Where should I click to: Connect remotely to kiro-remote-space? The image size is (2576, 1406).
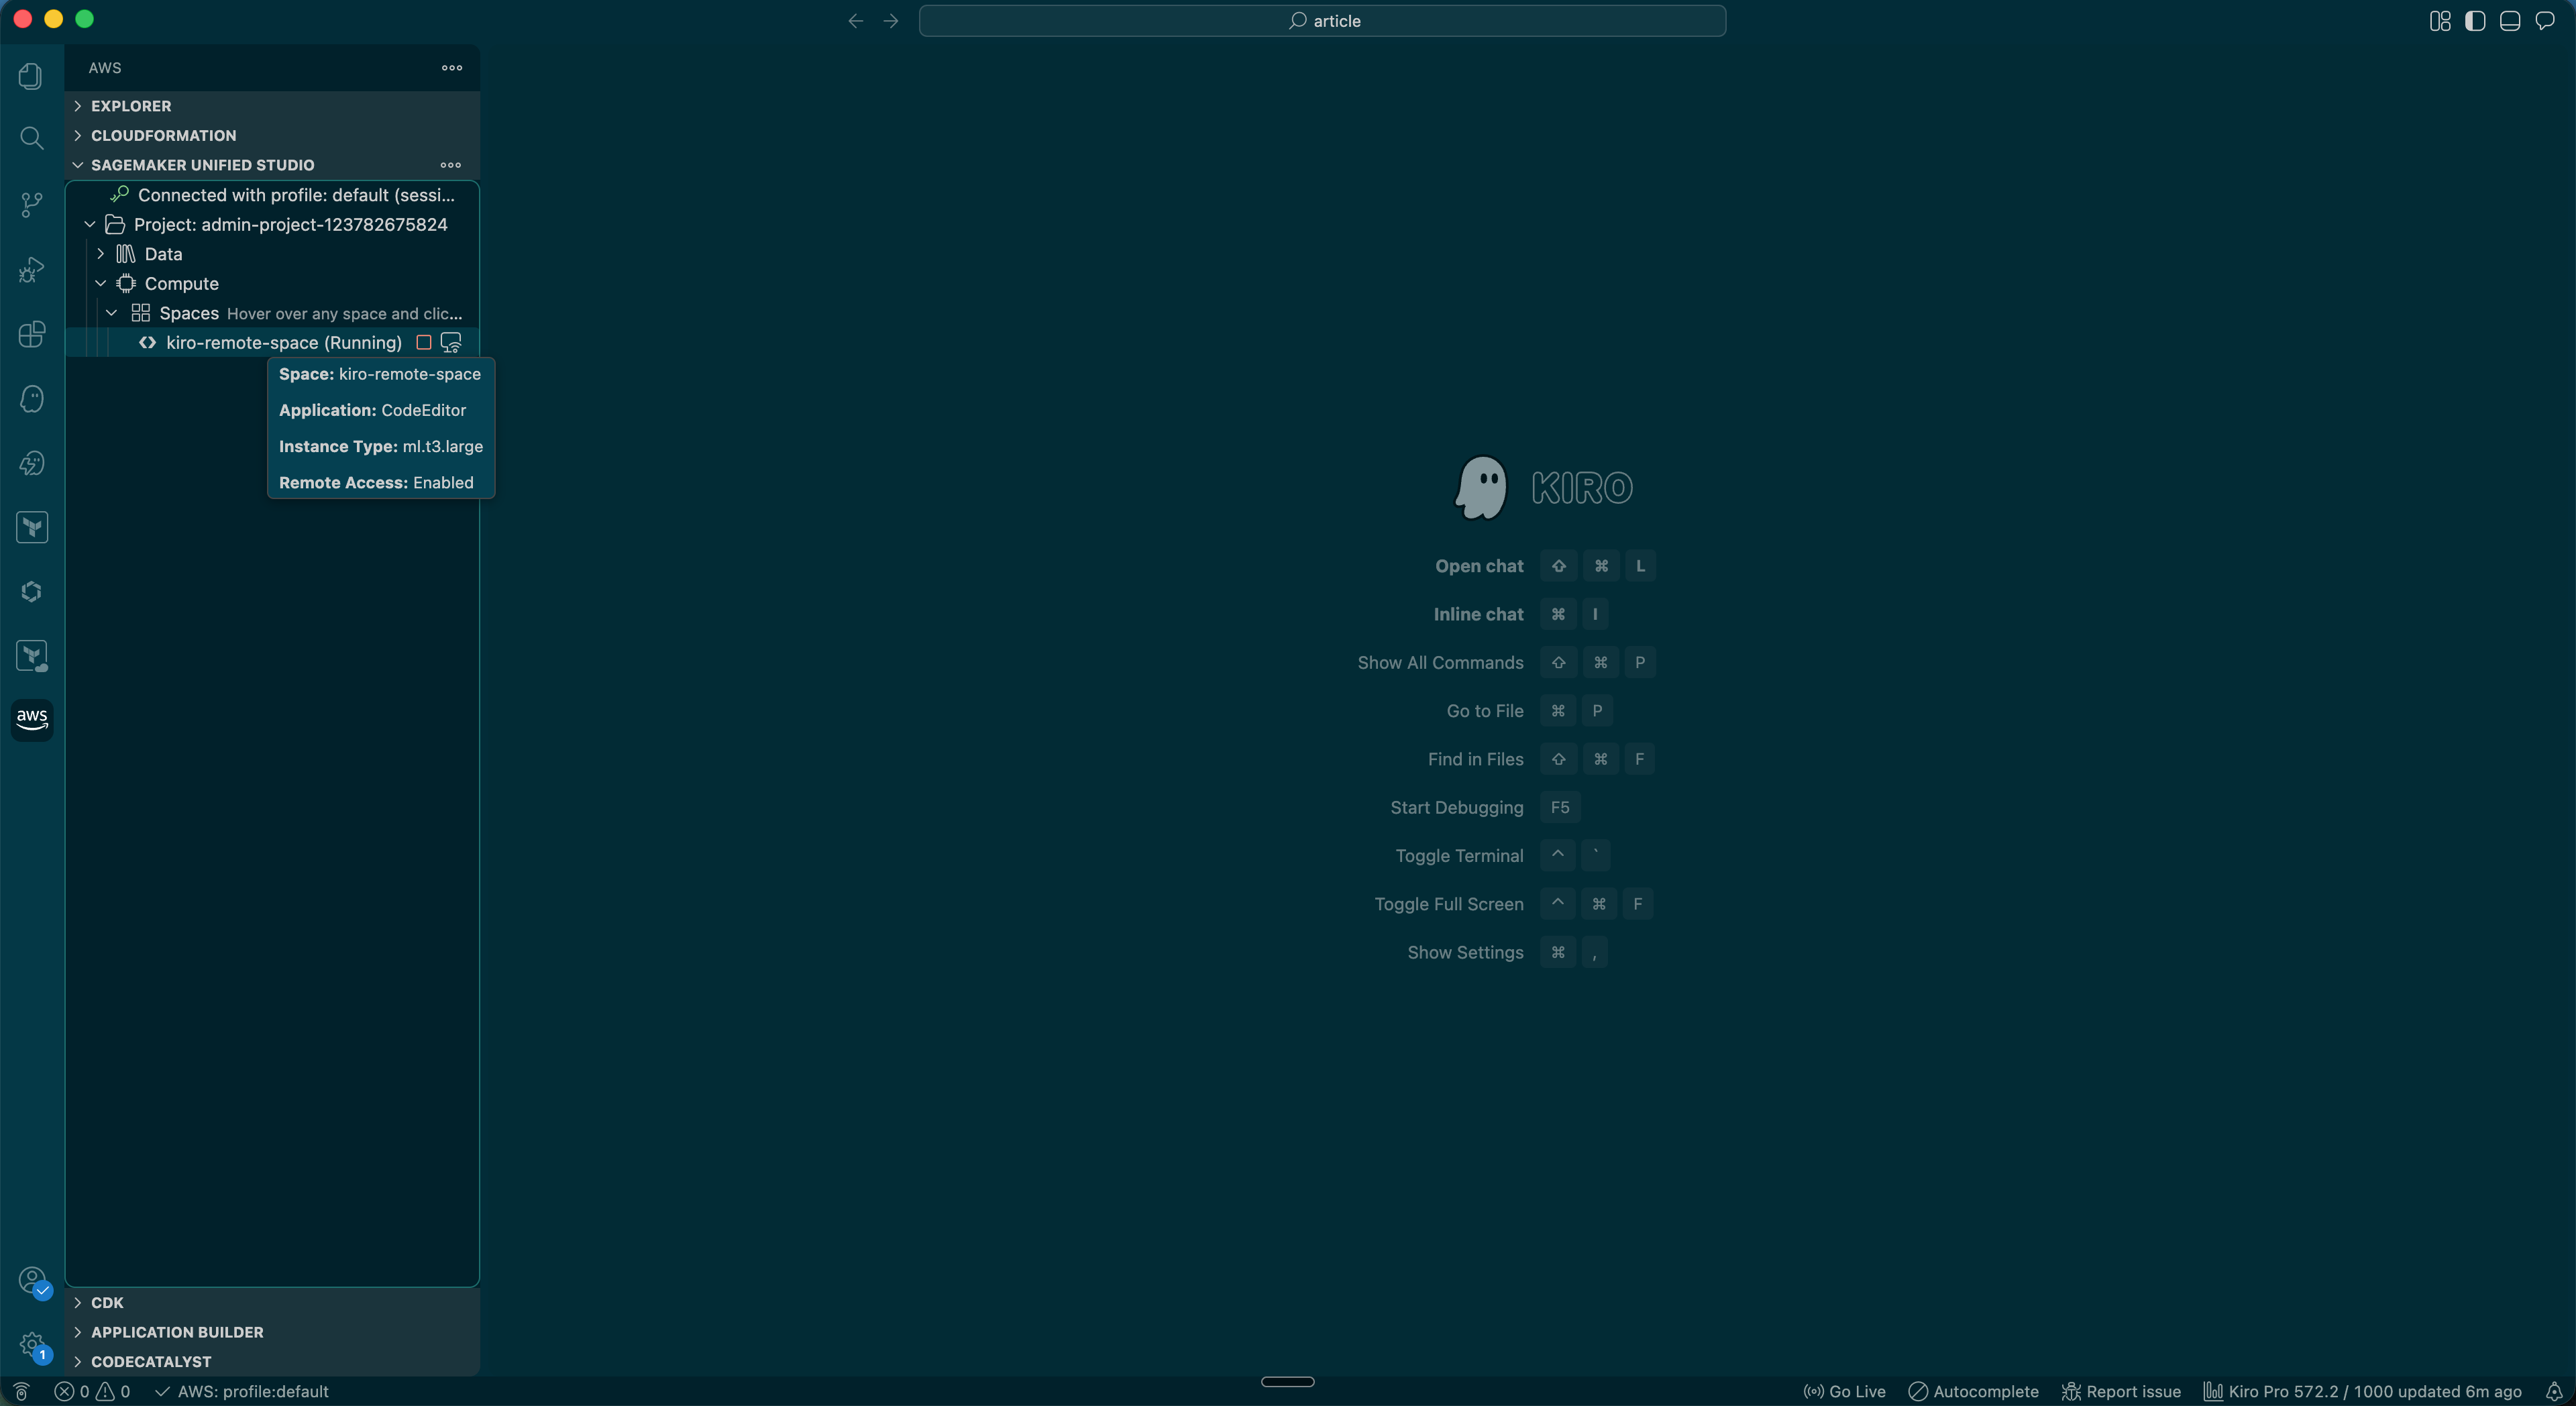pyautogui.click(x=451, y=343)
